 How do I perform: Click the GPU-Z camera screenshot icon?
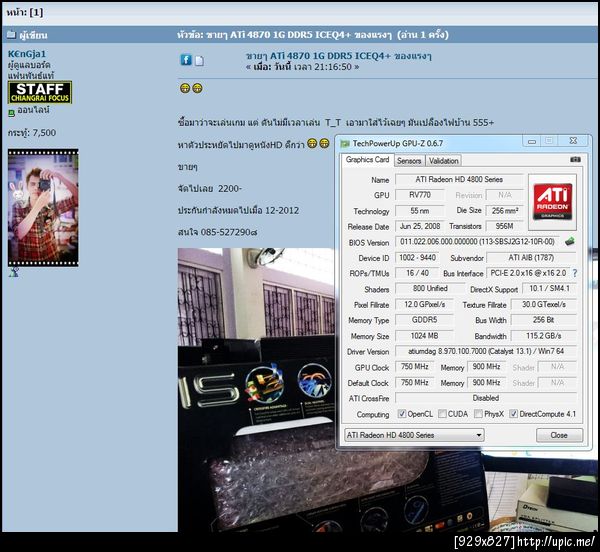[575, 160]
